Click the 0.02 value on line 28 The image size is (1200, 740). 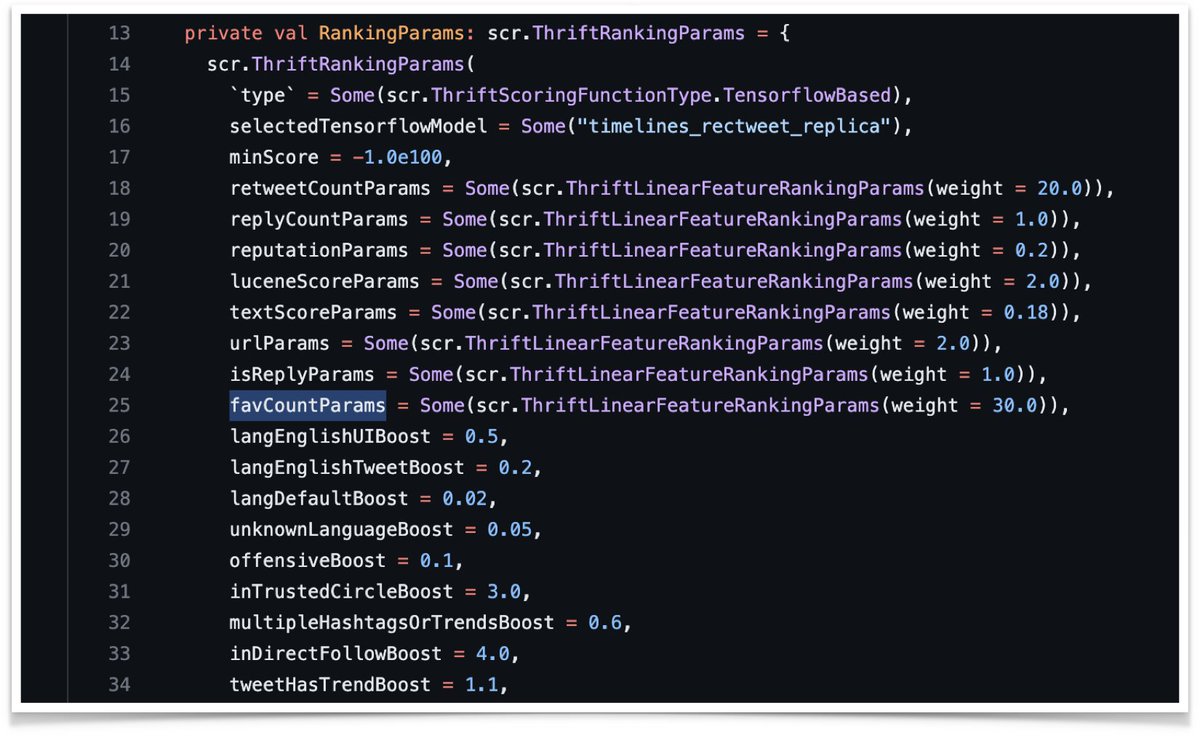tap(463, 498)
